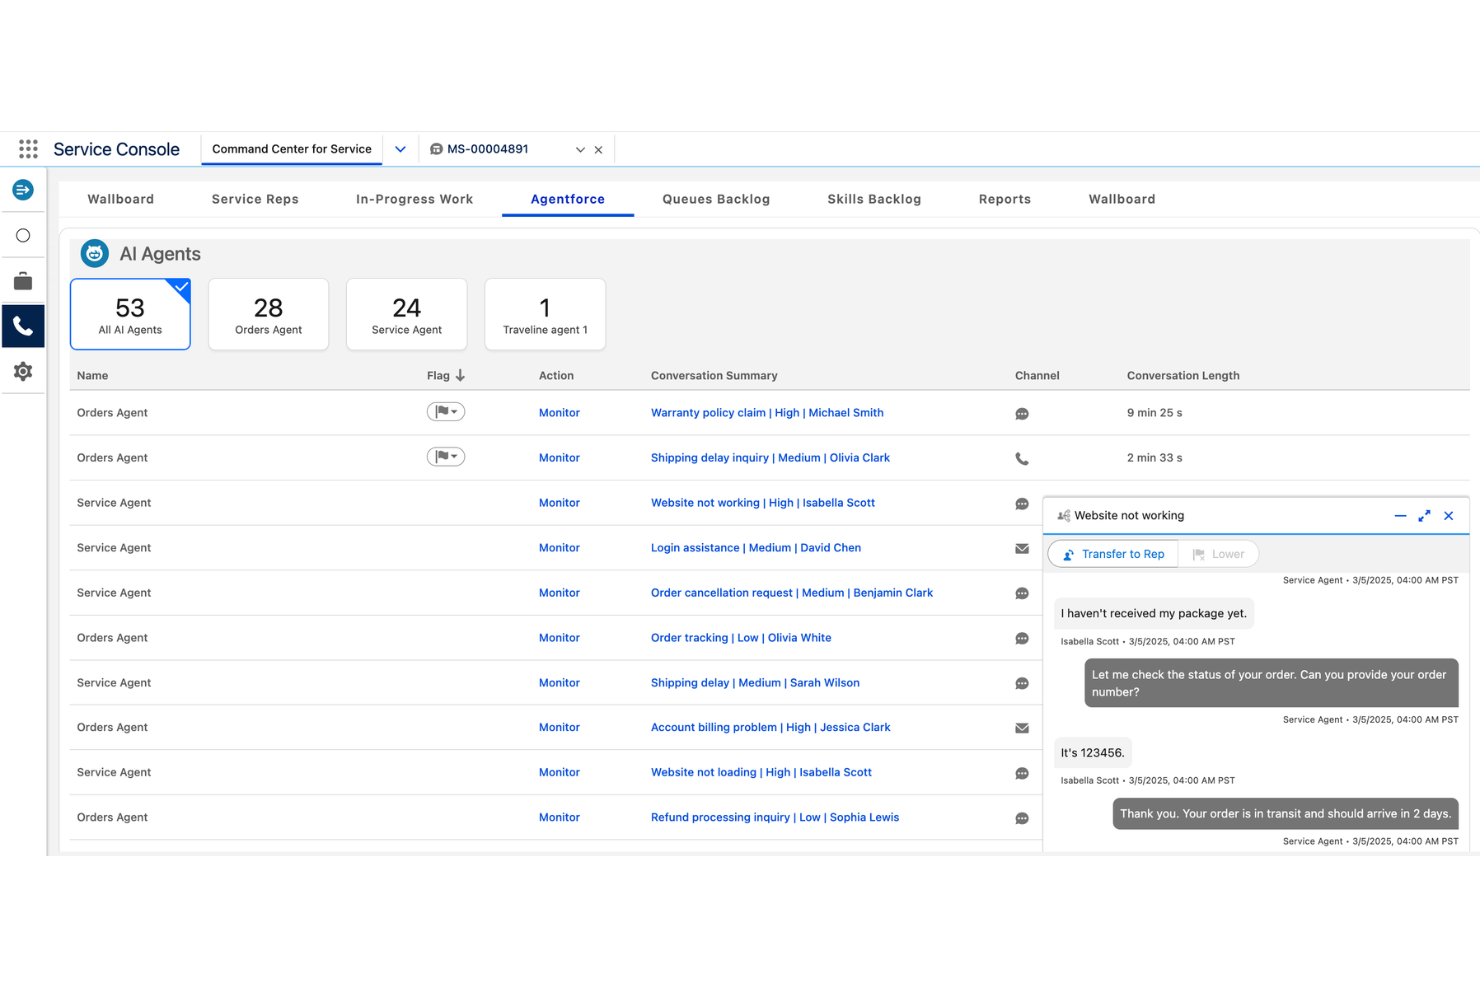
Task: Click the MS-00004891 tab's chat icon
Action: click(436, 149)
